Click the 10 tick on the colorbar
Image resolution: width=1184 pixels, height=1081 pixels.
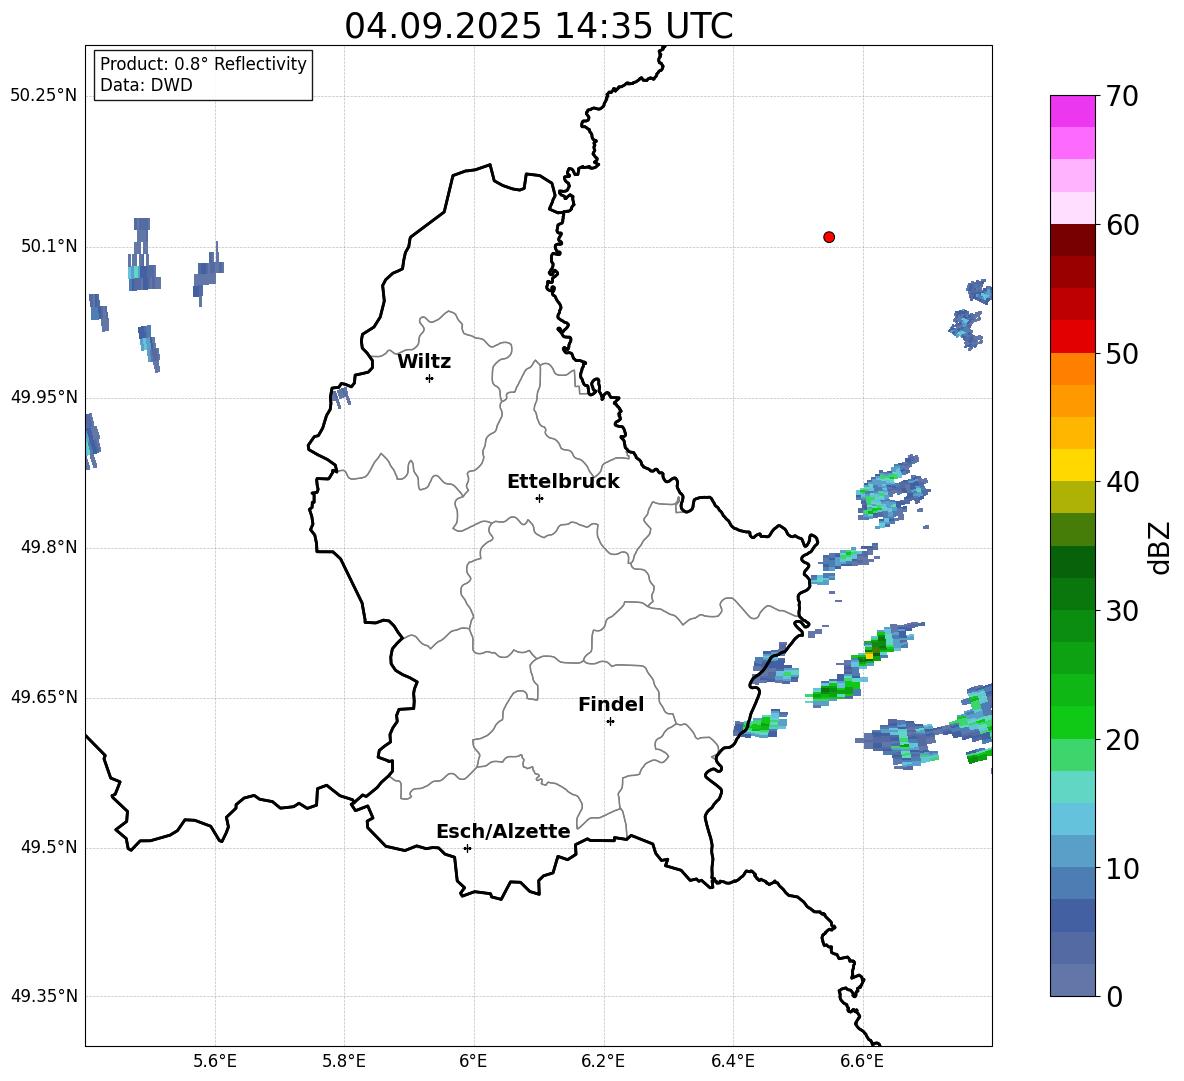click(x=1121, y=868)
